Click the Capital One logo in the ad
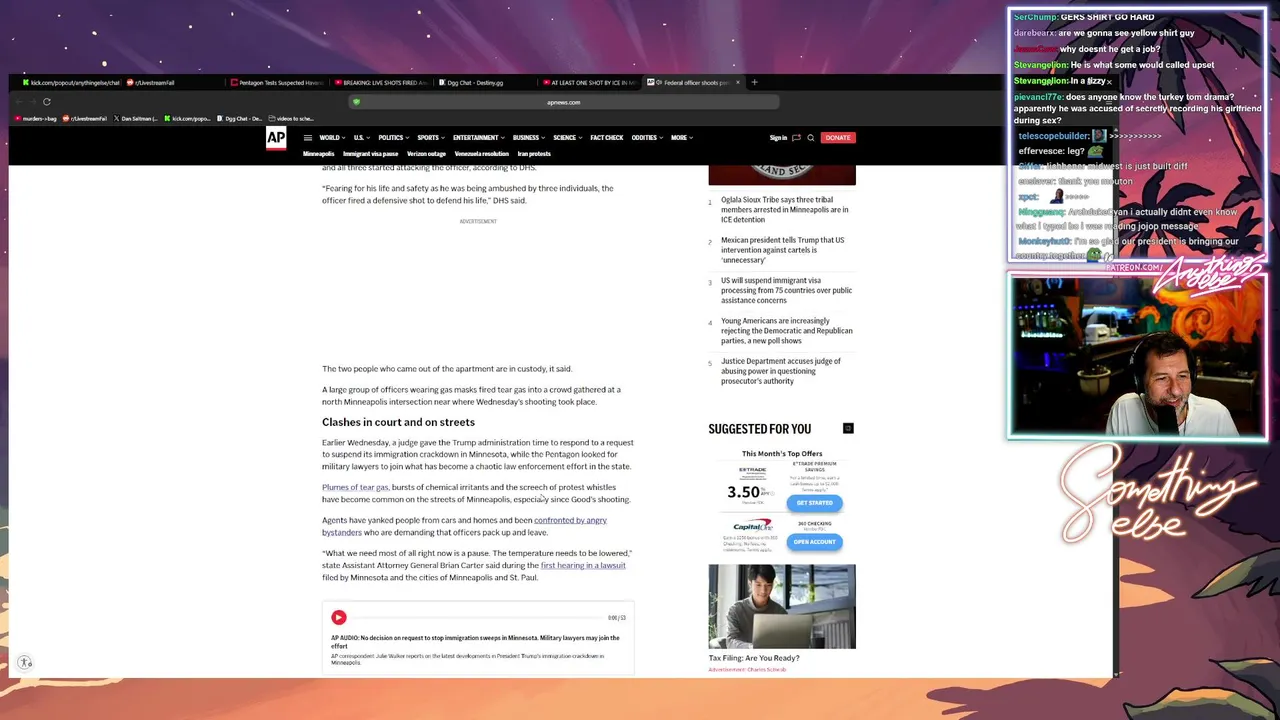1280x720 pixels. (x=752, y=525)
